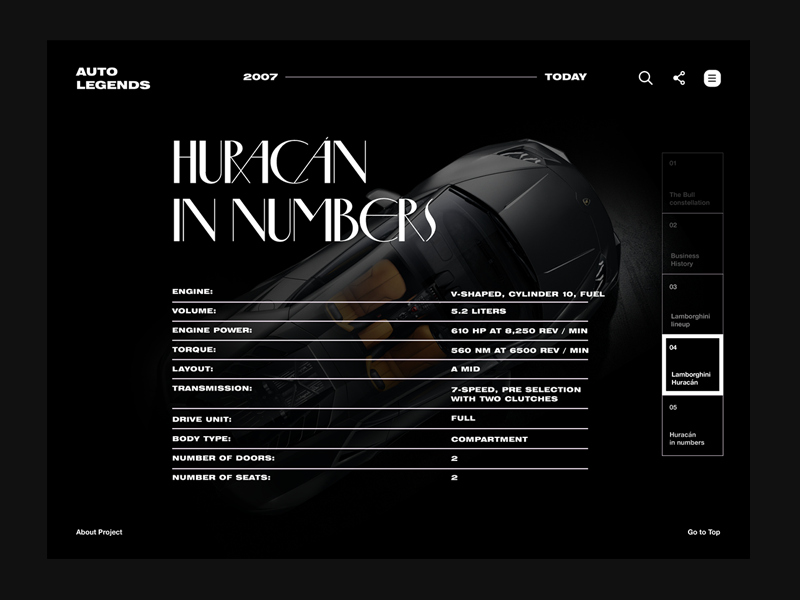Go to section 01 The Bull constellation
The width and height of the screenshot is (800, 600).
pos(692,183)
